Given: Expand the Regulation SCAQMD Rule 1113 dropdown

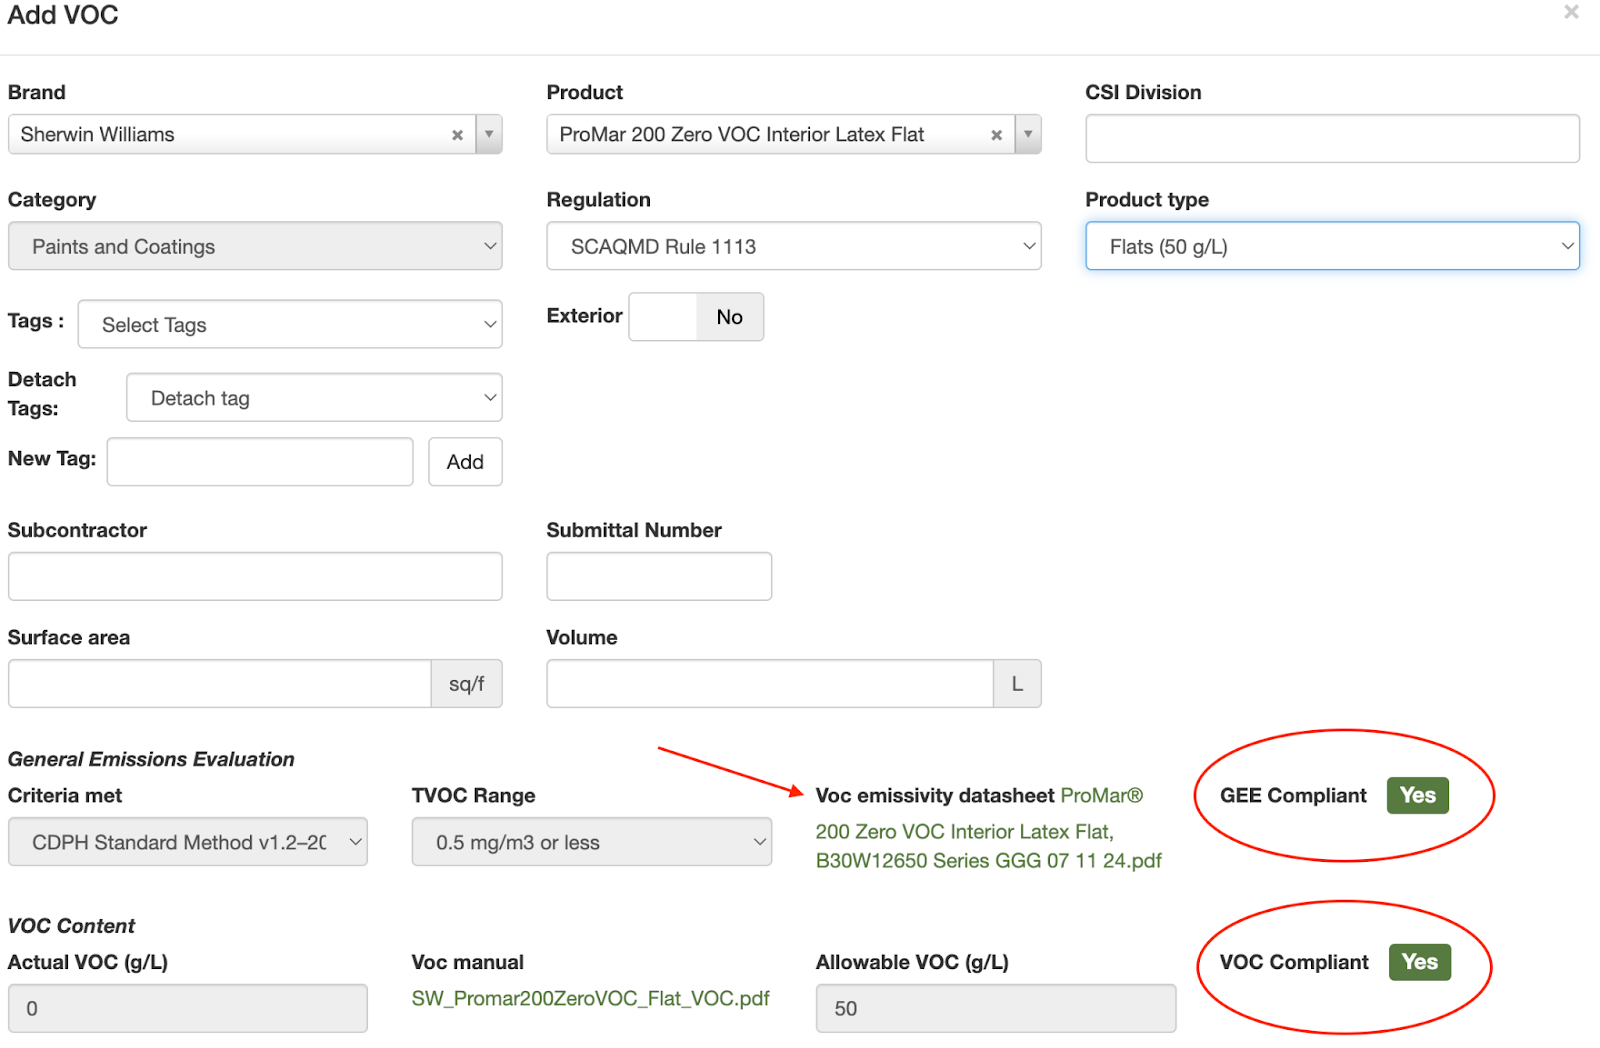Looking at the screenshot, I should click(x=793, y=246).
